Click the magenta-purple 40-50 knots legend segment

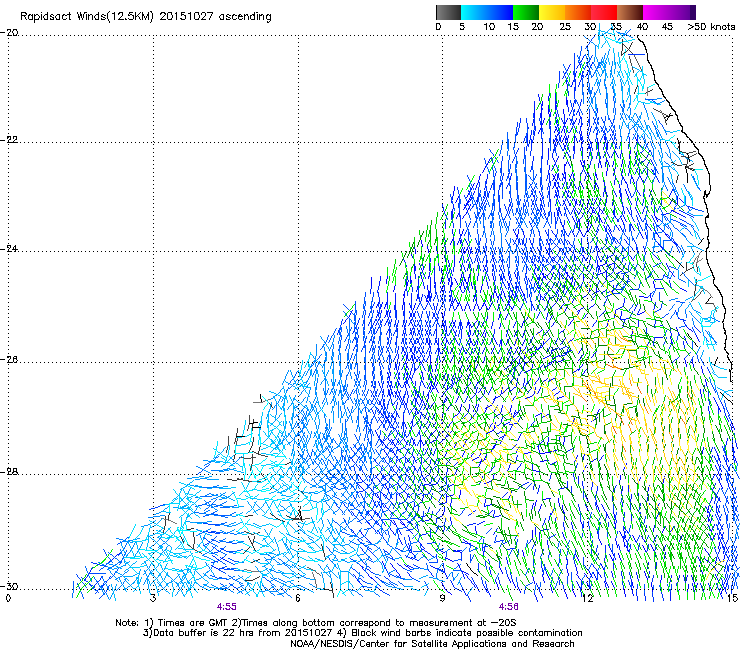pos(669,12)
